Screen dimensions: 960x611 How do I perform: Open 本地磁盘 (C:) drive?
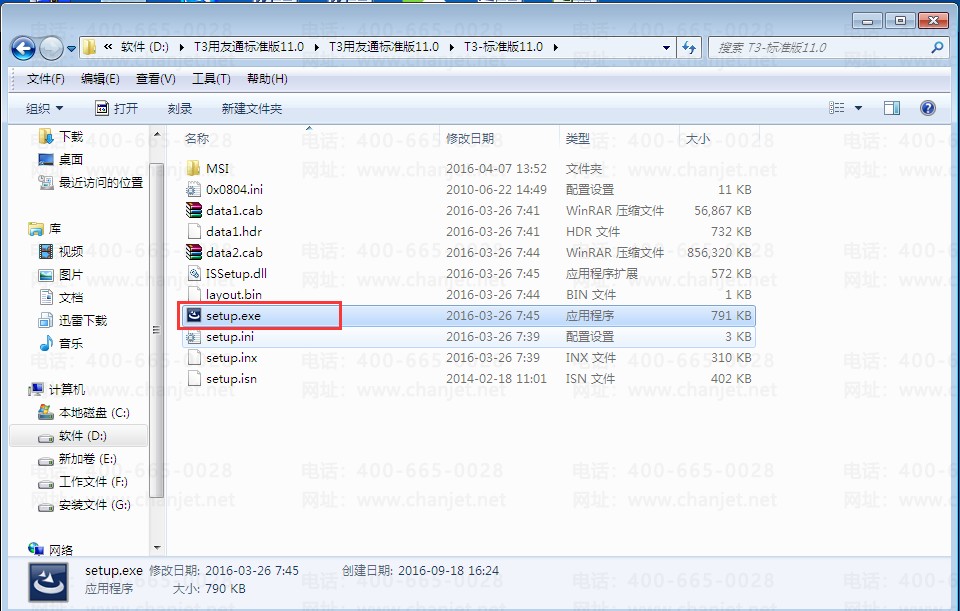(94, 413)
